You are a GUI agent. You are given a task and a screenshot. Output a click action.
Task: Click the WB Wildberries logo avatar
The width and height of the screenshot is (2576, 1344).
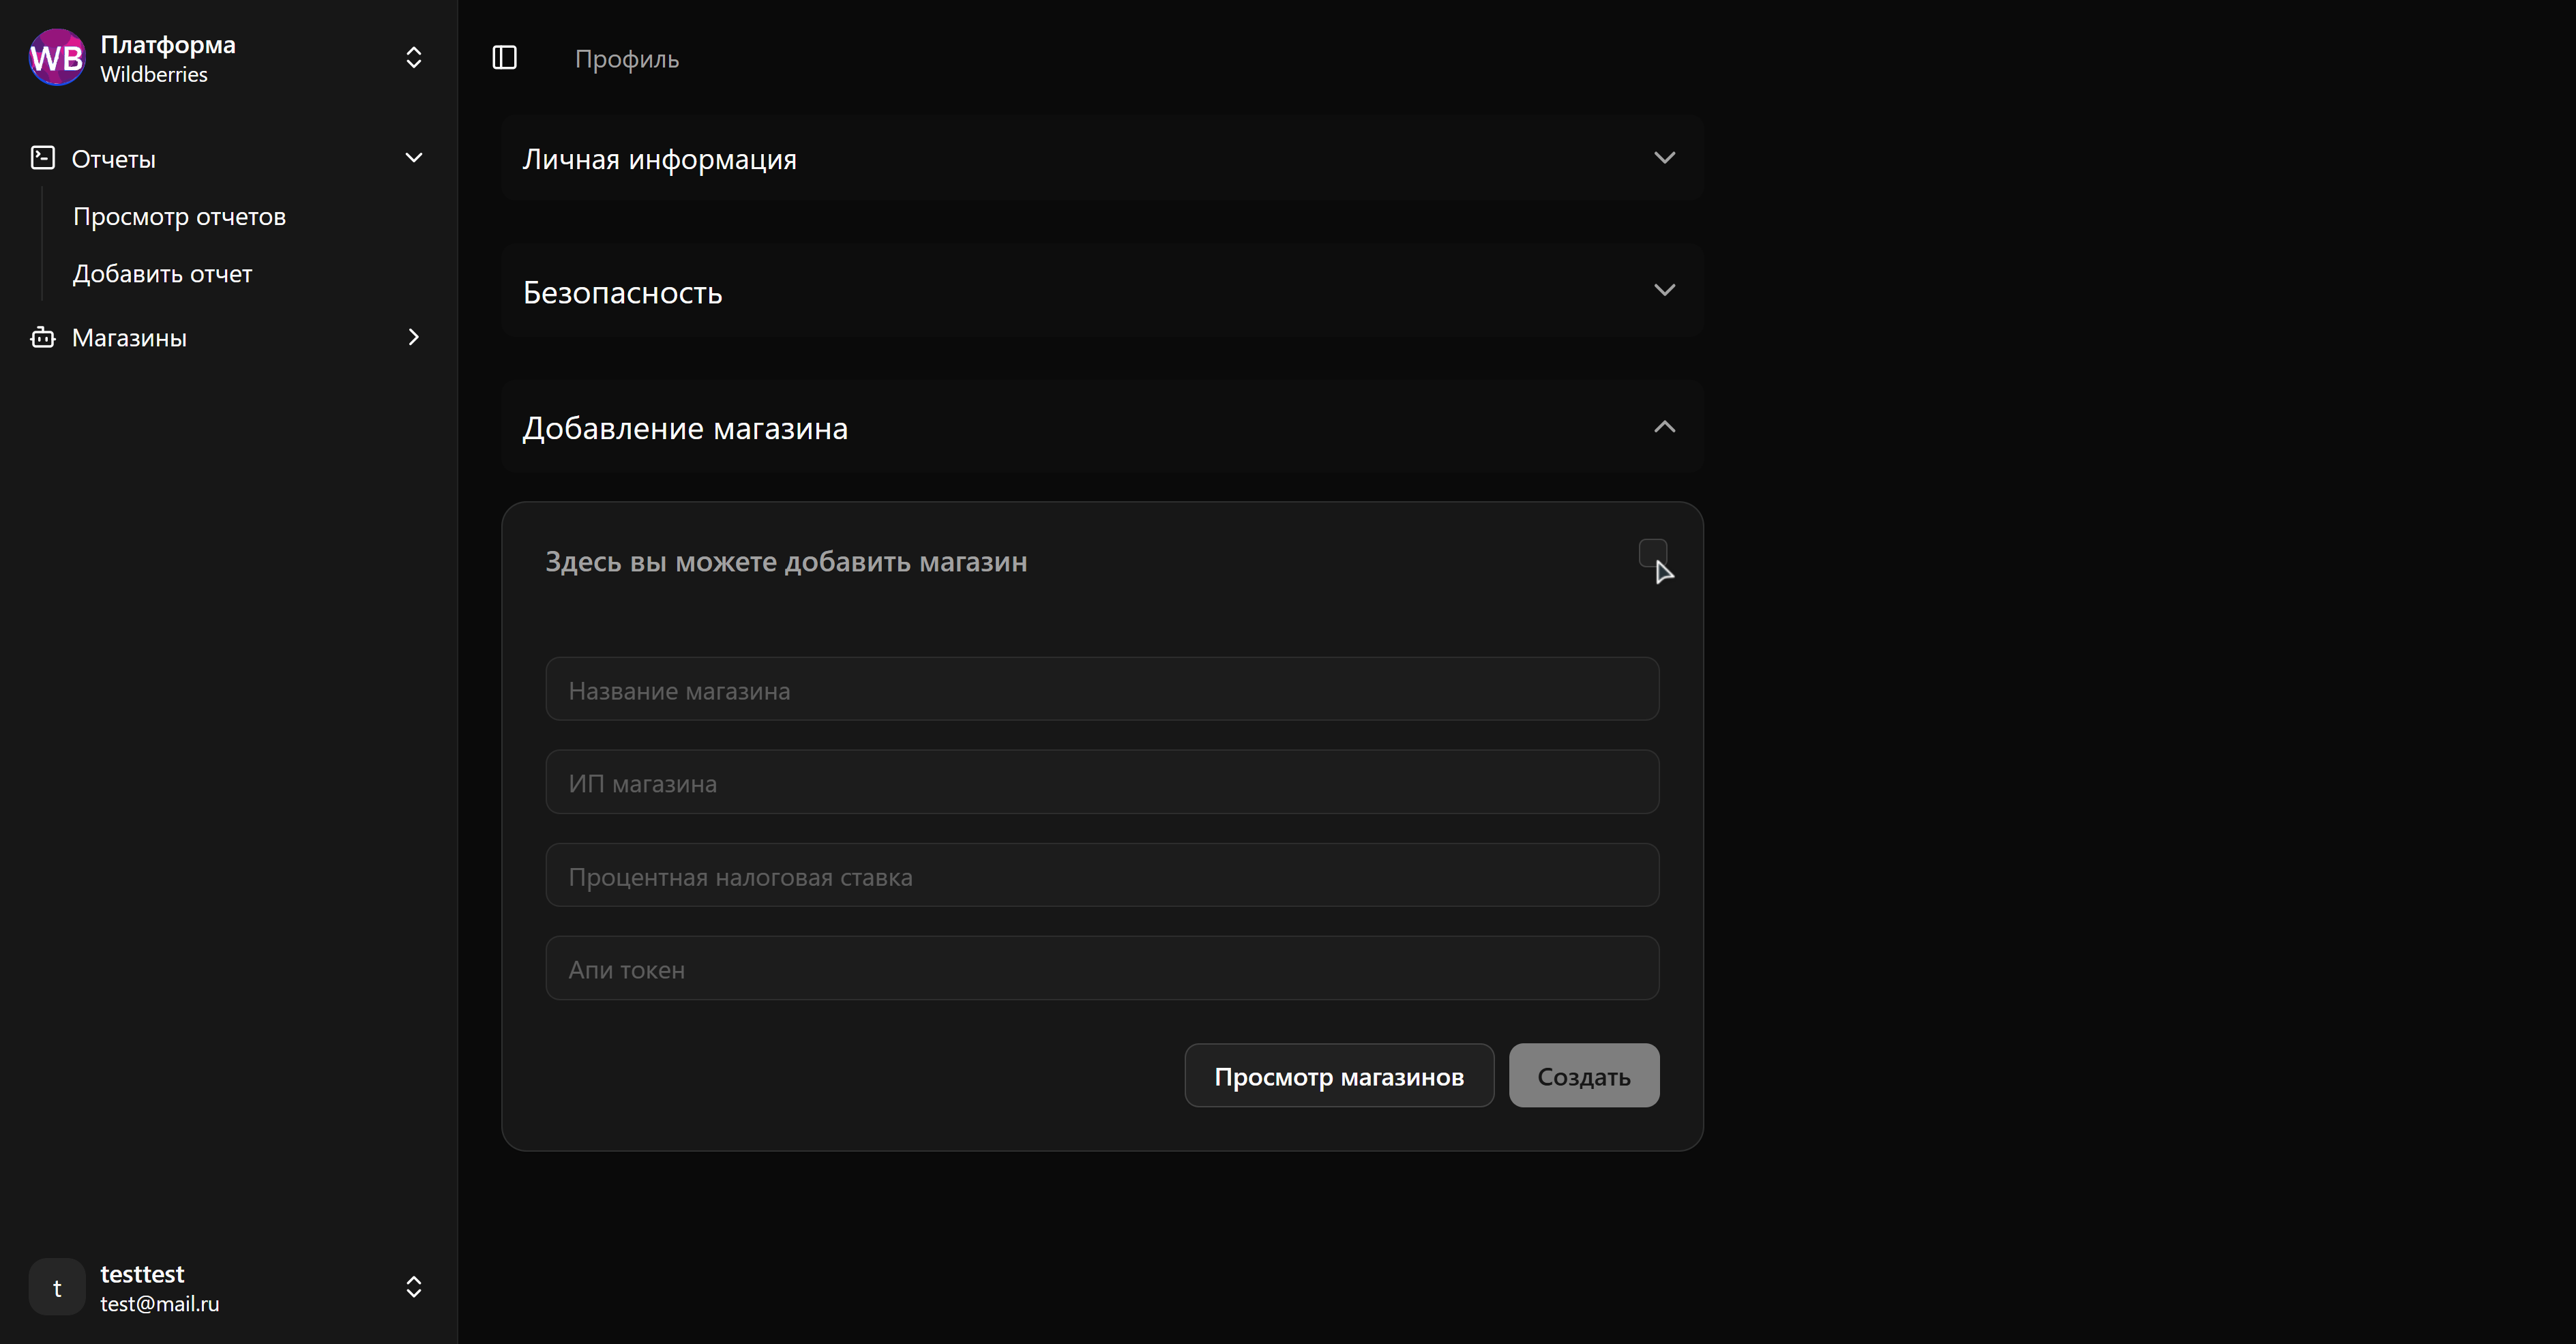click(x=57, y=58)
